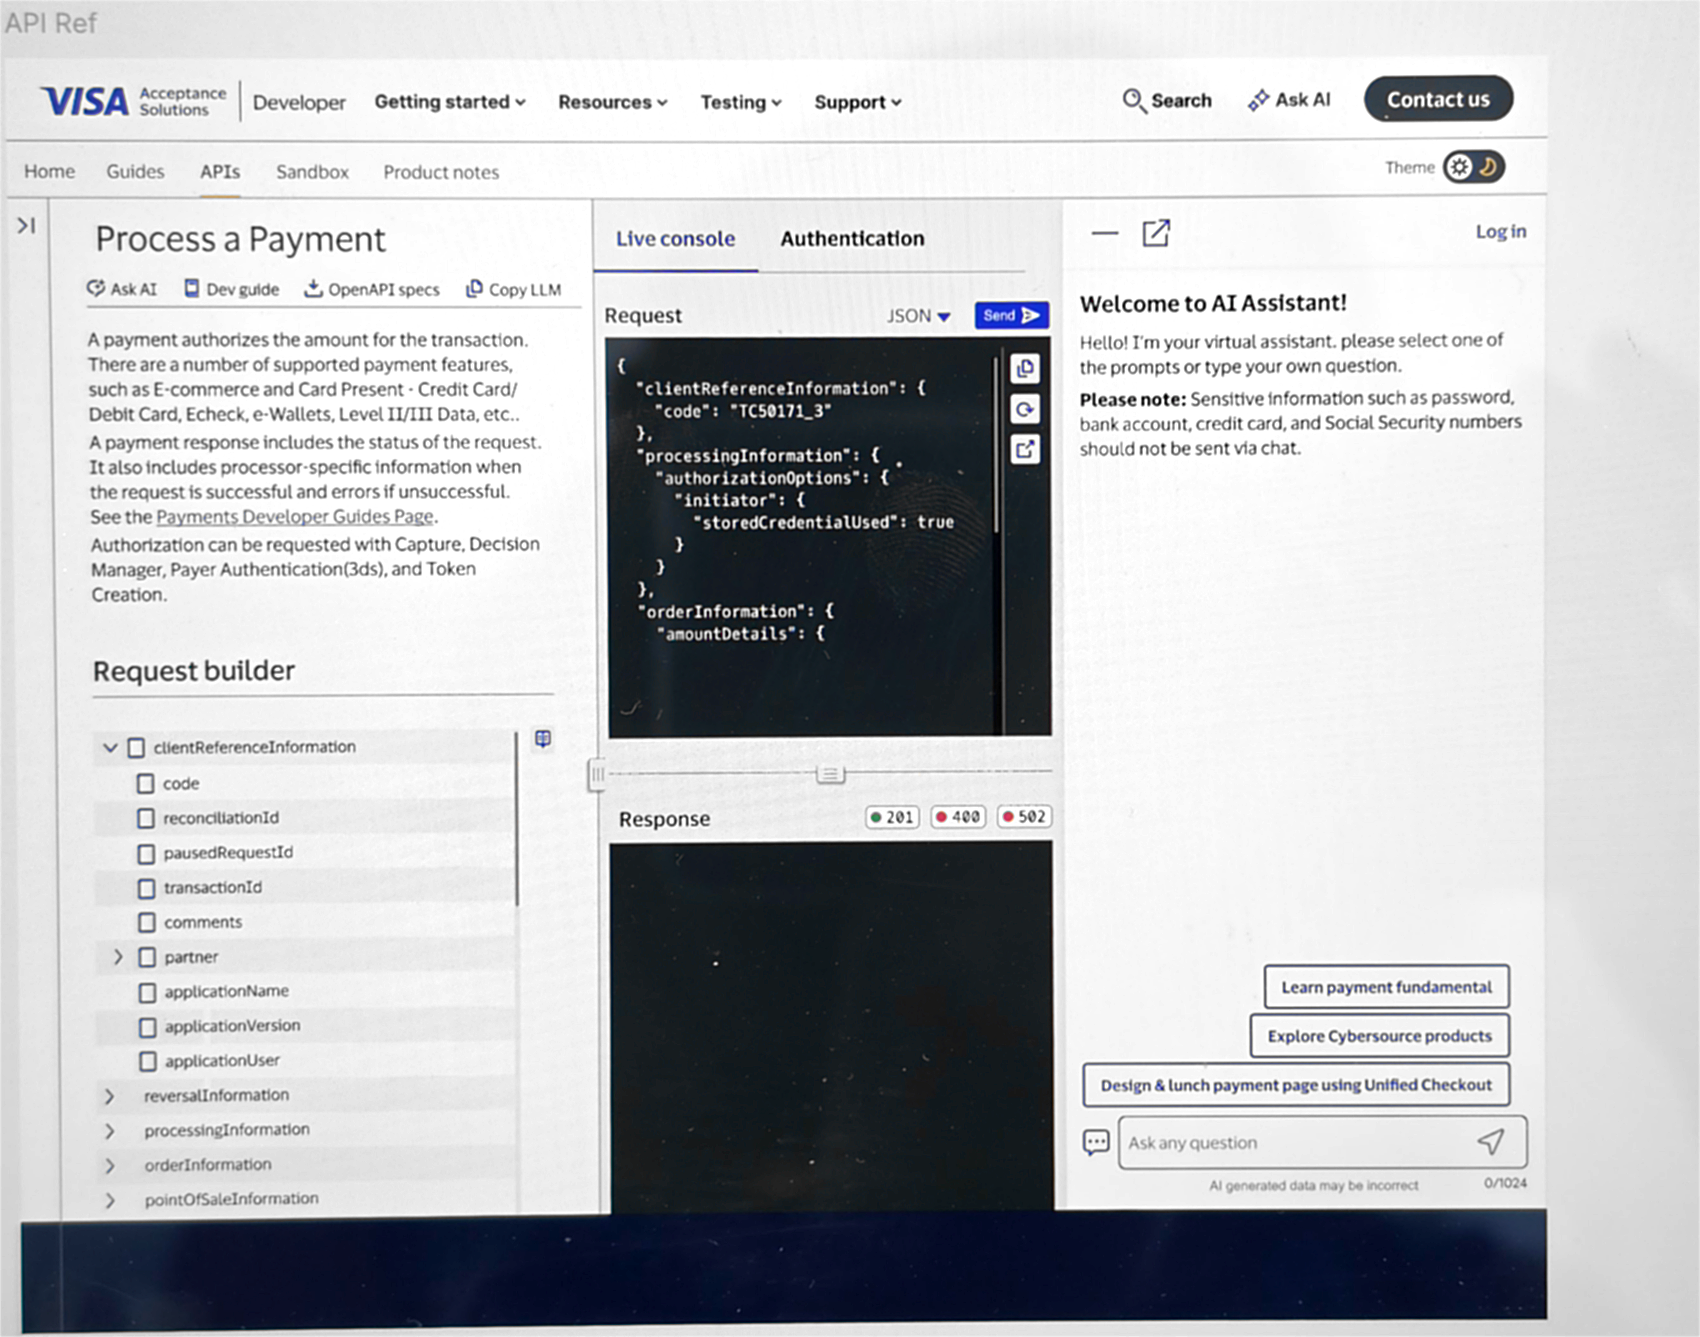Select the transactionId checkbox
The width and height of the screenshot is (1700, 1337).
146,888
